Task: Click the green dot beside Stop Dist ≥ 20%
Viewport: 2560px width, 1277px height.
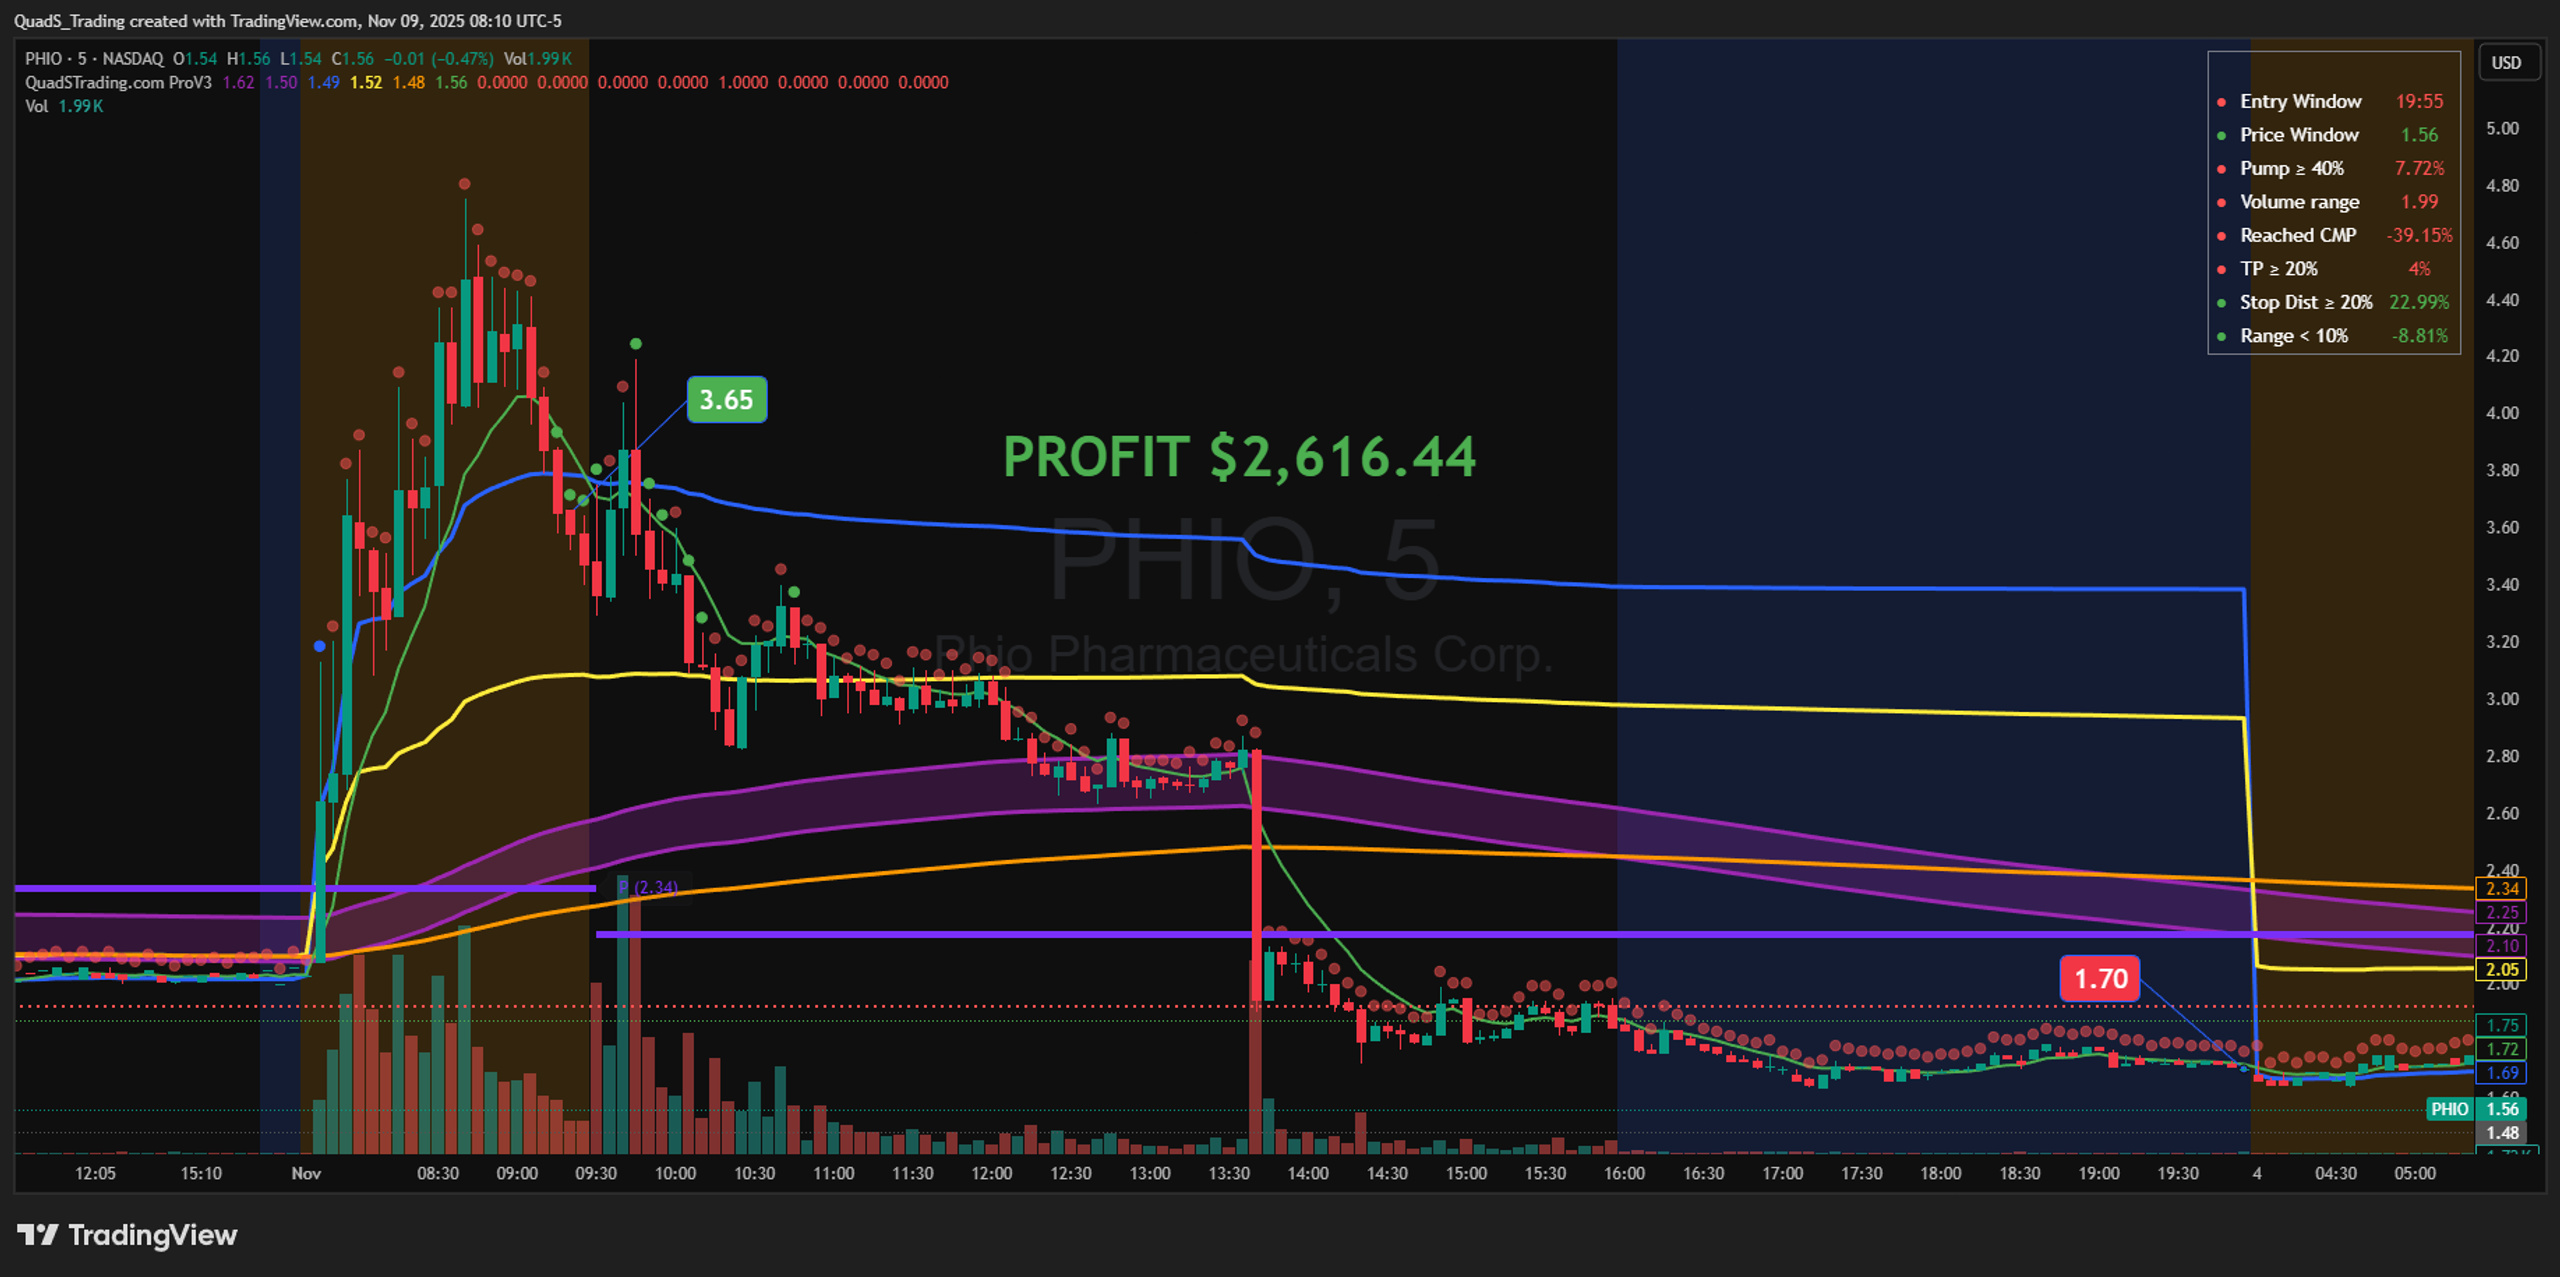Action: pyautogui.click(x=2221, y=303)
